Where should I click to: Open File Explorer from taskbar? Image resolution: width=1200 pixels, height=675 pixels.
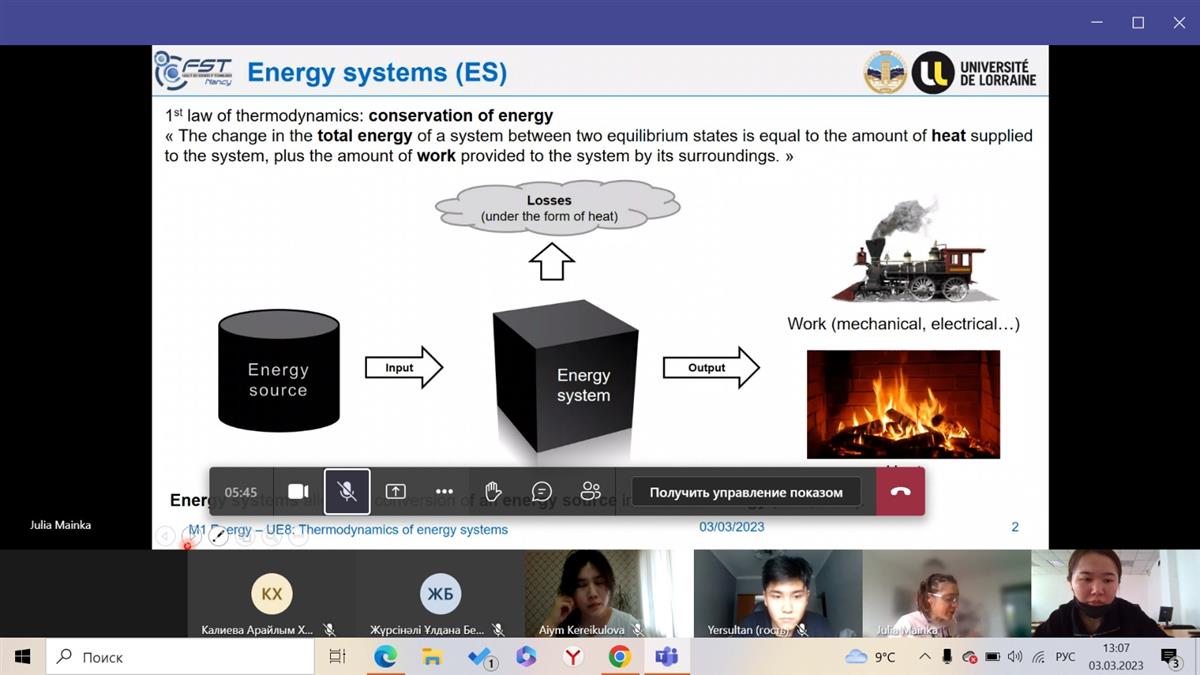coord(432,657)
